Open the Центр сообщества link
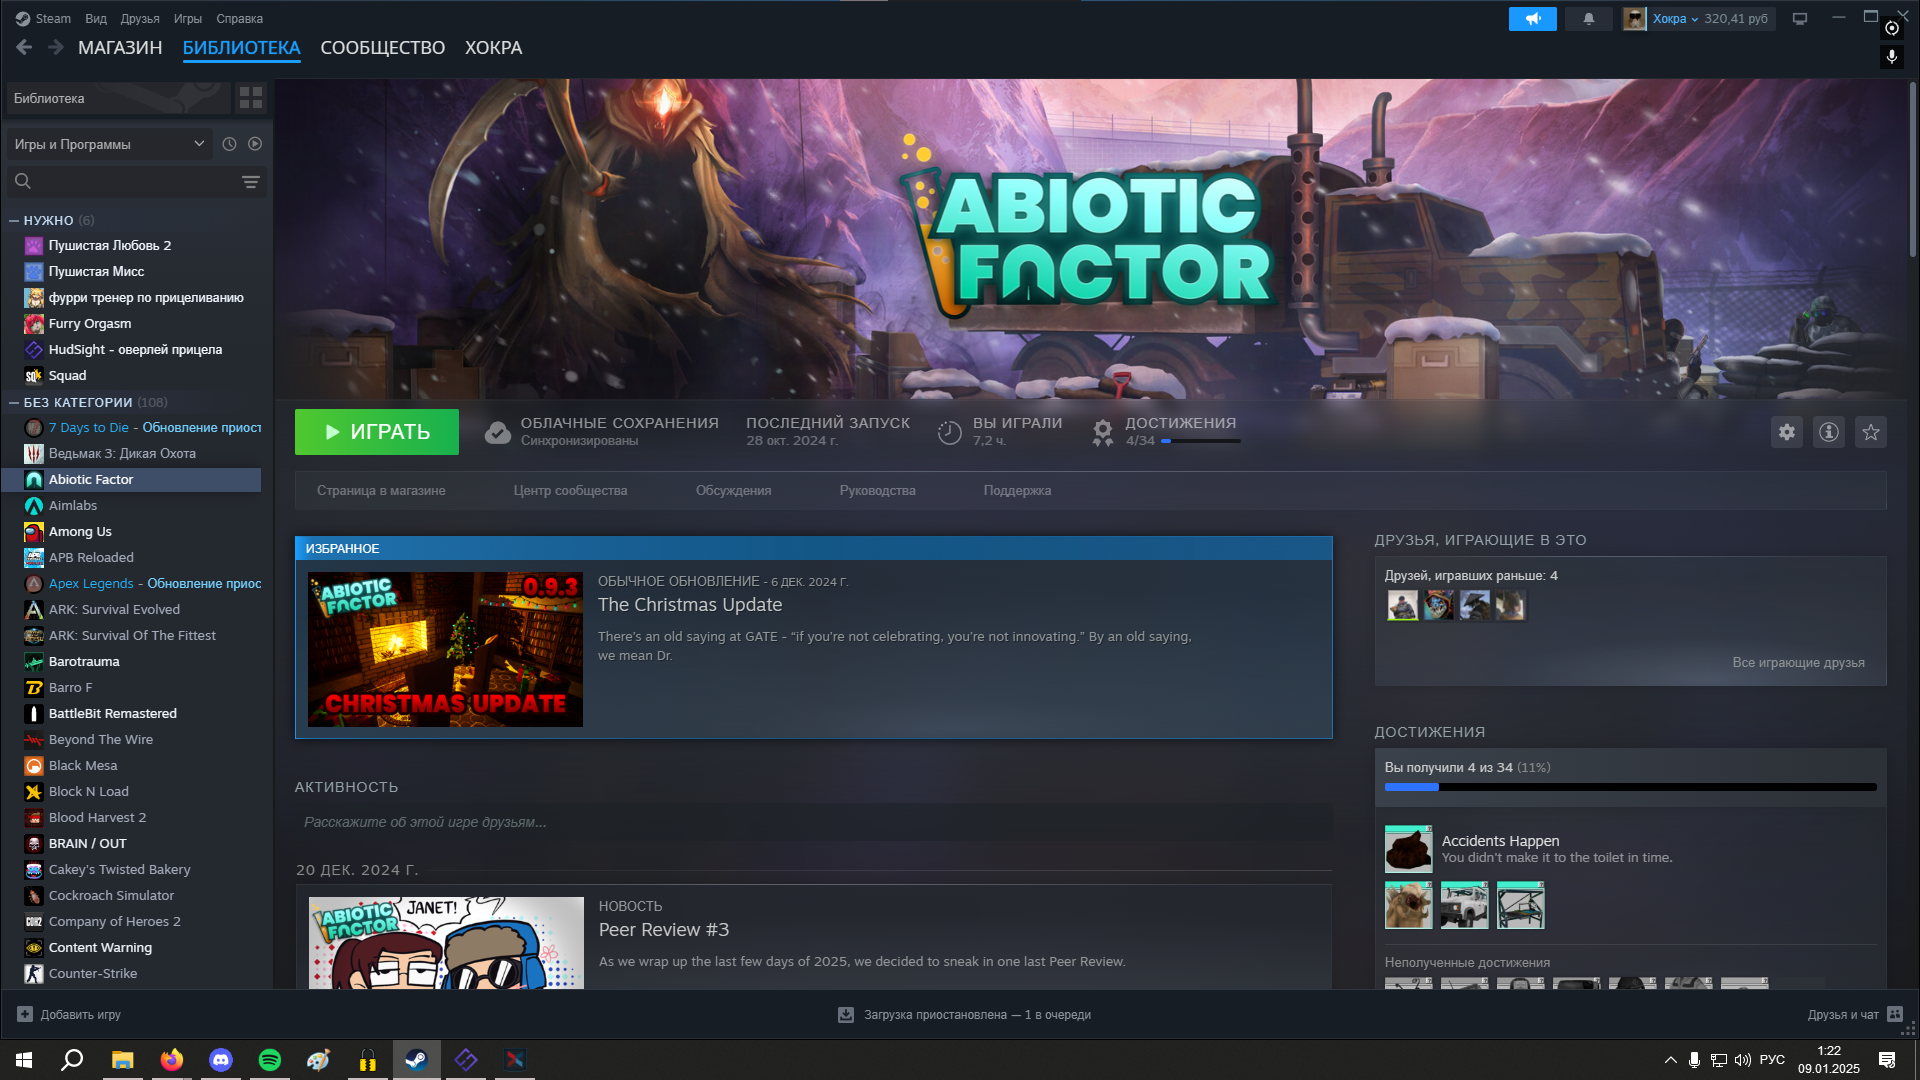The height and width of the screenshot is (1080, 1920). pos(570,491)
